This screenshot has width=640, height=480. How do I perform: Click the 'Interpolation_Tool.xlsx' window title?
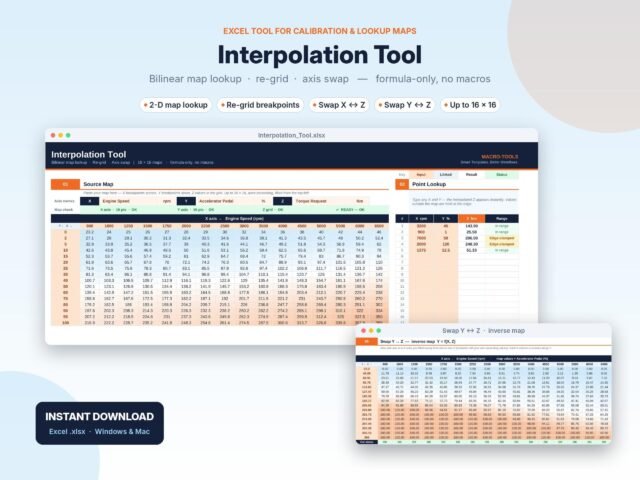click(x=291, y=135)
